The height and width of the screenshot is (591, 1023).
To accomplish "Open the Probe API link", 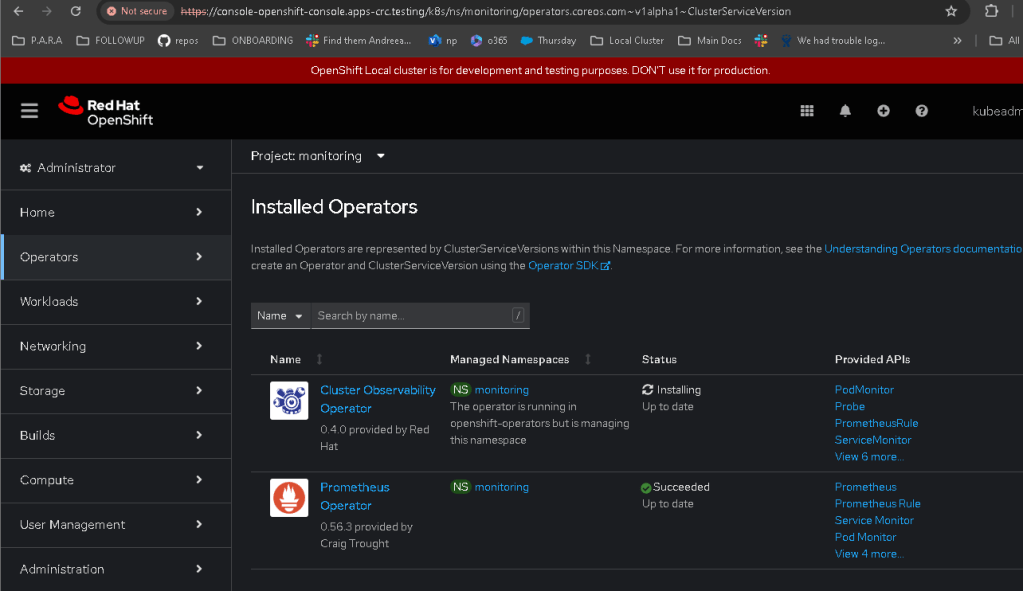I will (x=849, y=406).
